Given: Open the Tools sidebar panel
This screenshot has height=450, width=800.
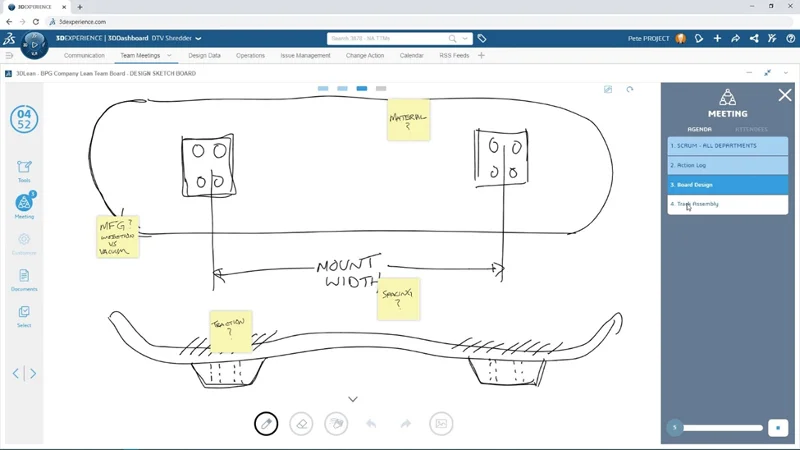Looking at the screenshot, I should click(x=24, y=171).
